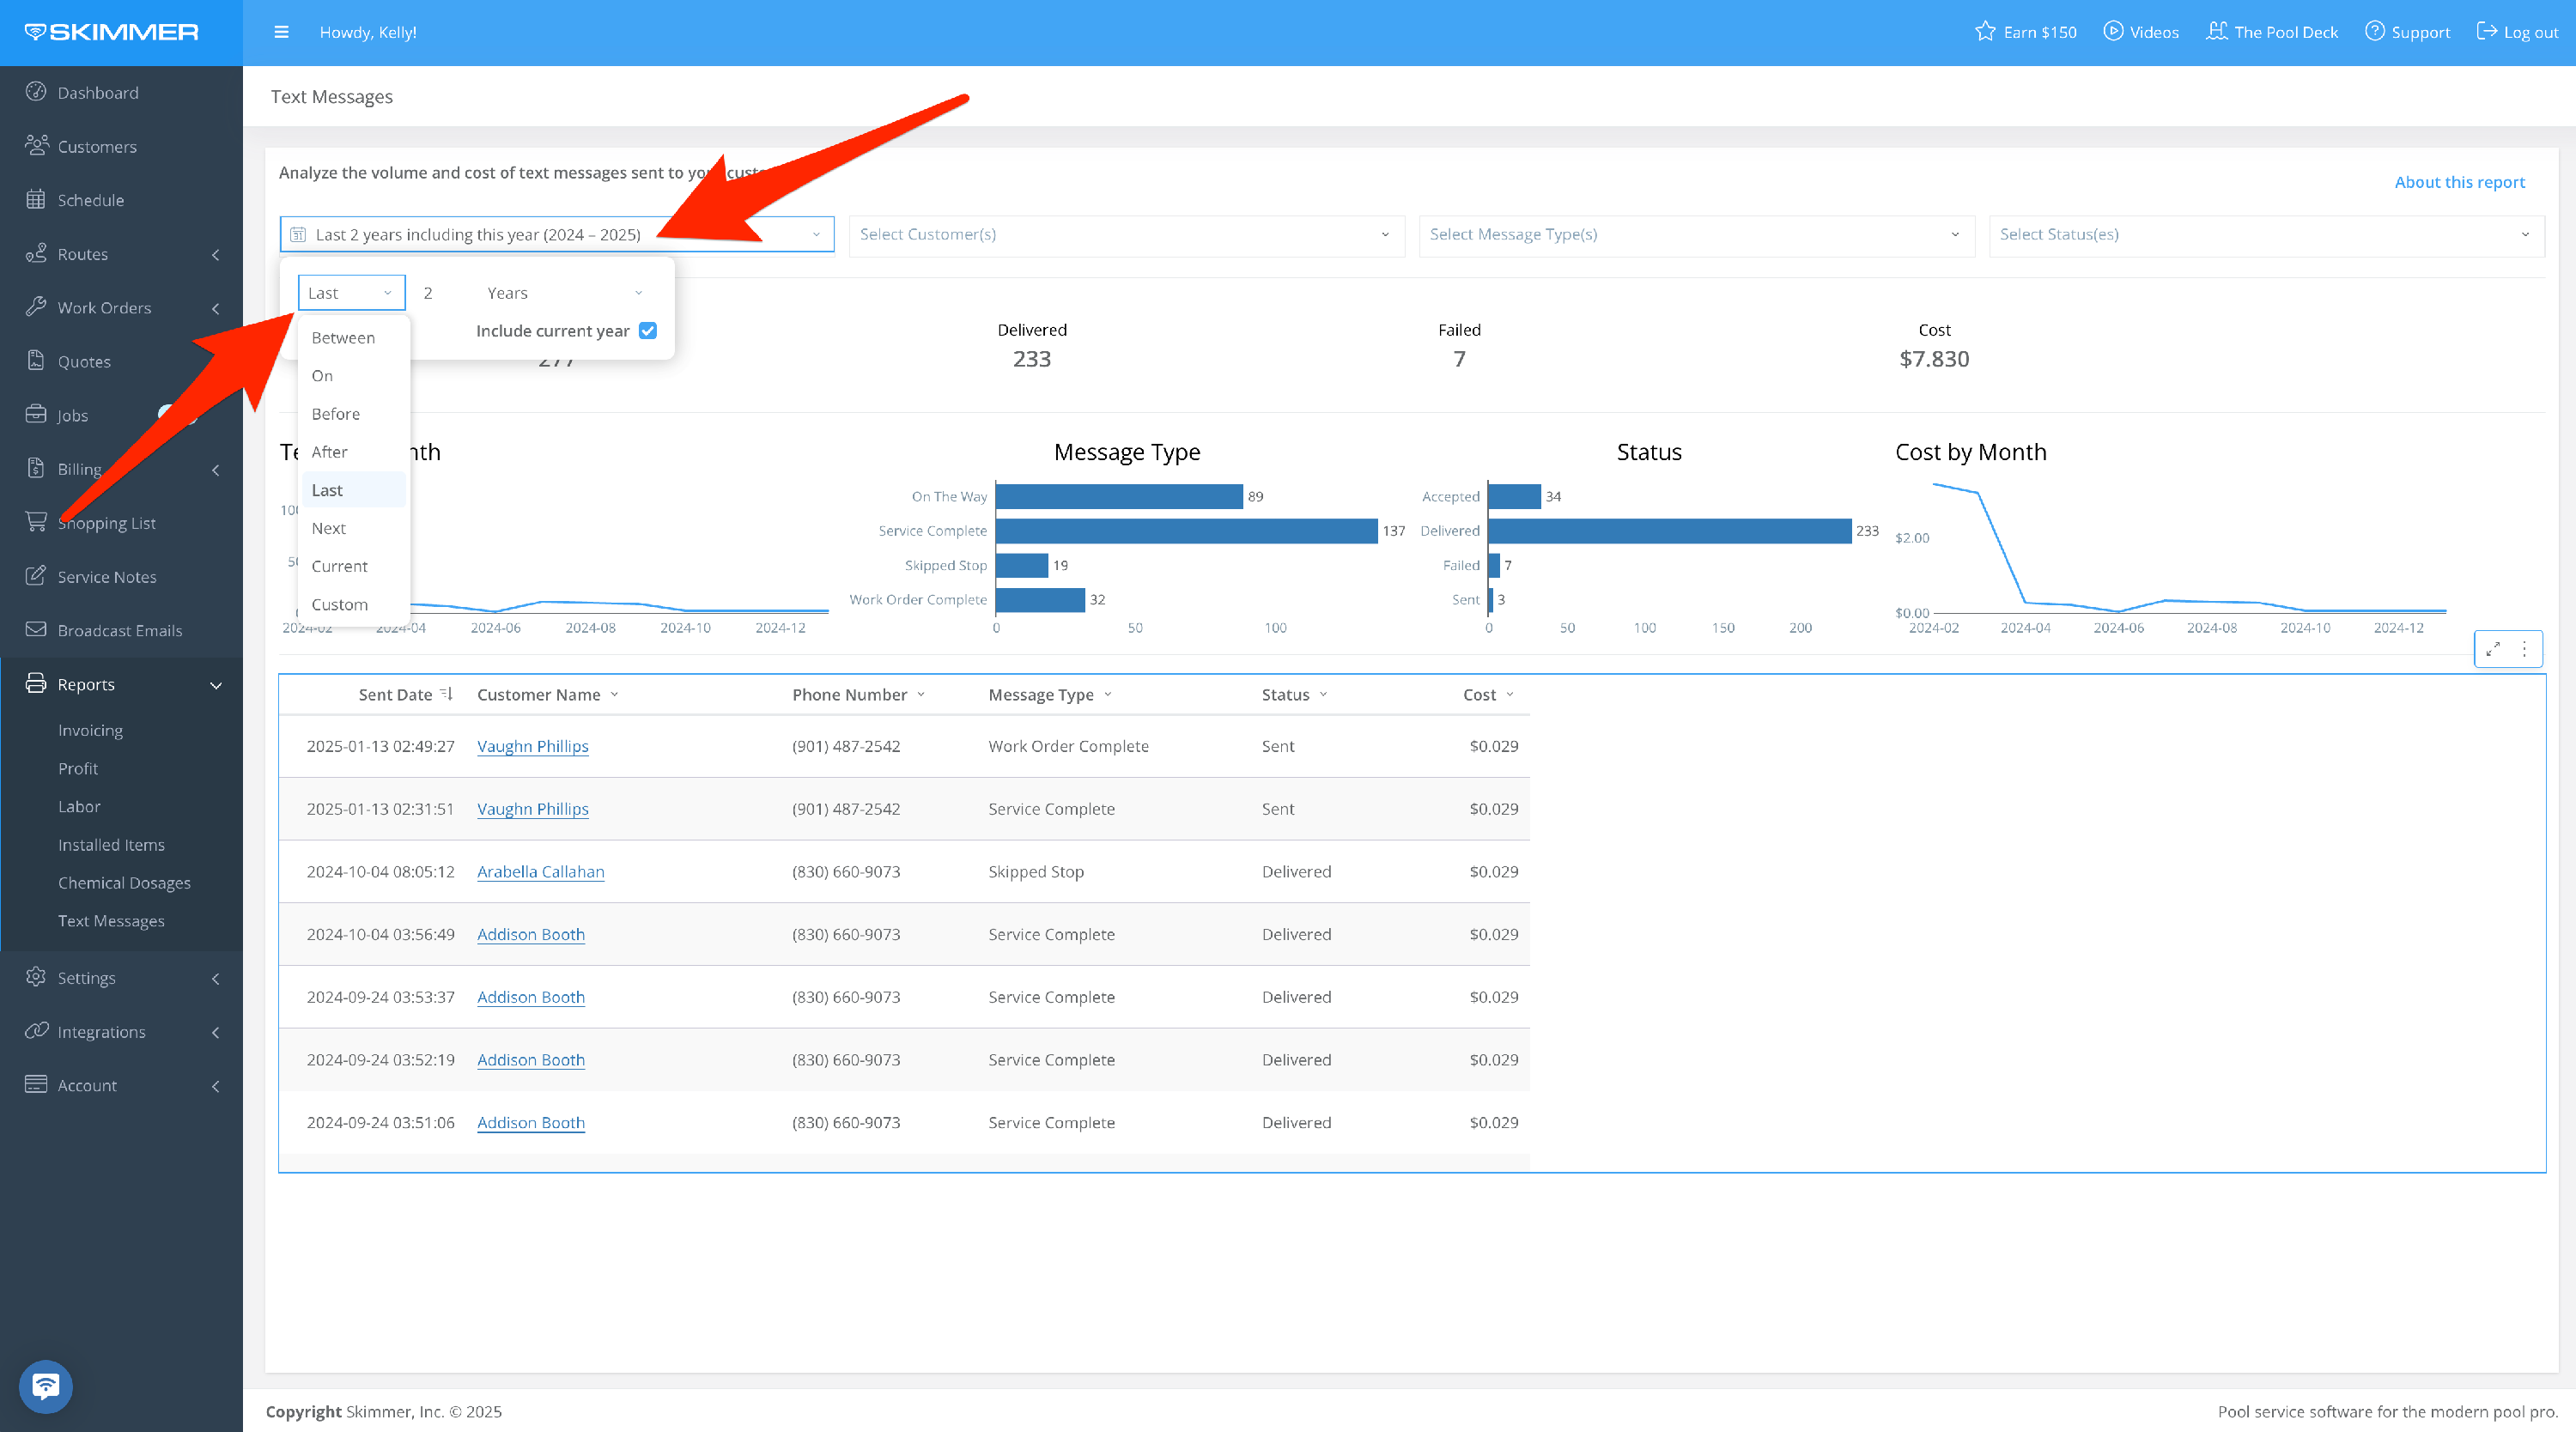Open the table three-dot options menu

pyautogui.click(x=2525, y=649)
